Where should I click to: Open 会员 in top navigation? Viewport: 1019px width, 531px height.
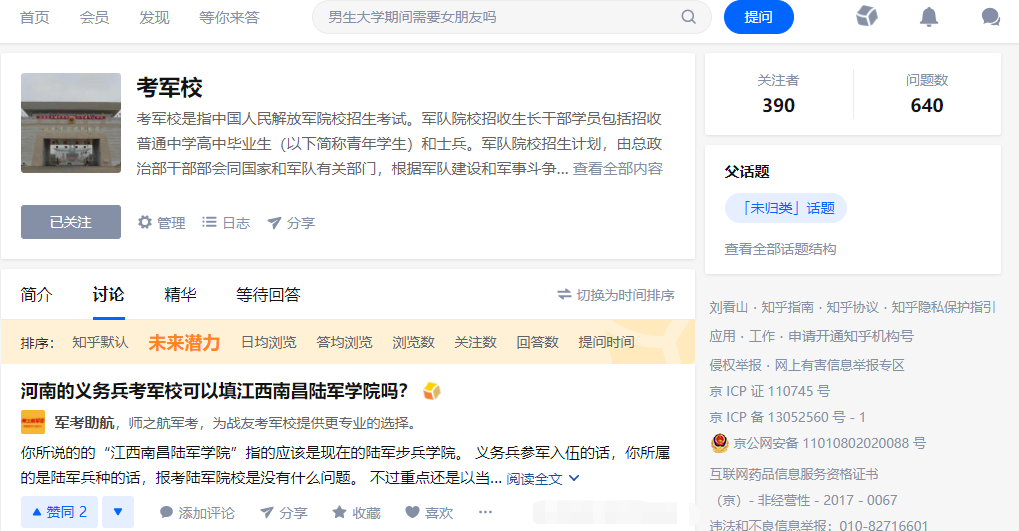tap(94, 18)
